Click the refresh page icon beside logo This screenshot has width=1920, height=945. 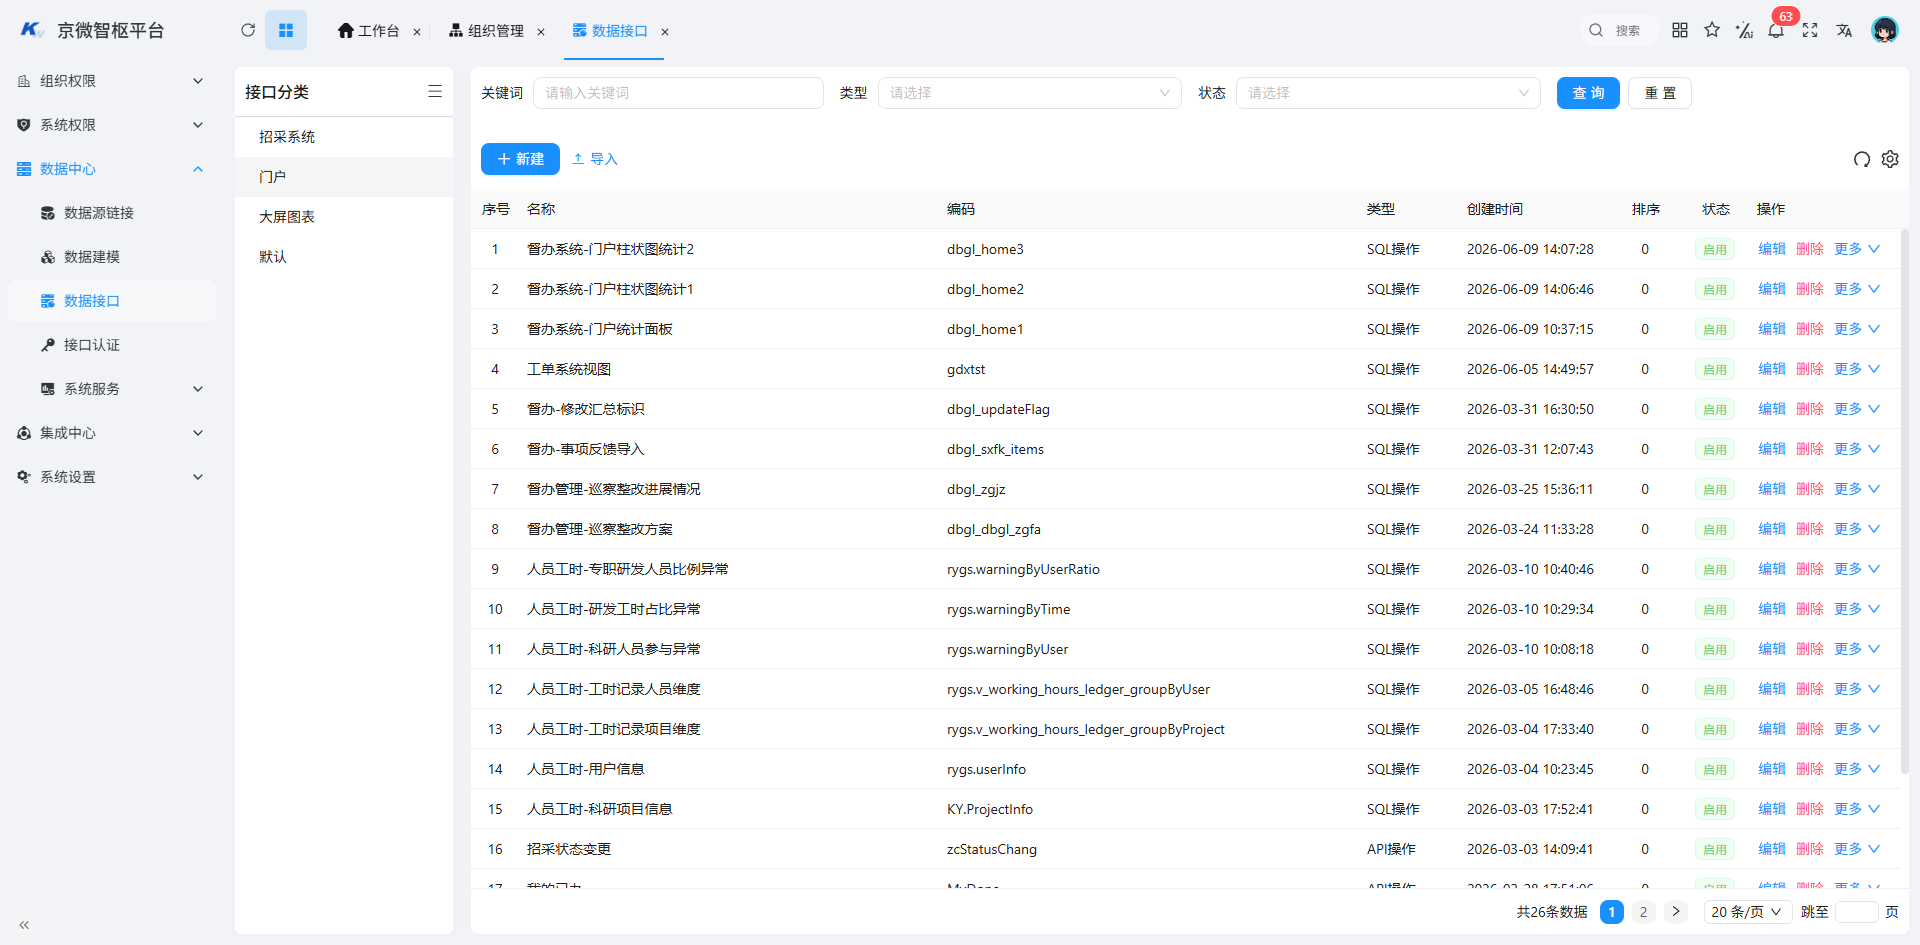(248, 30)
